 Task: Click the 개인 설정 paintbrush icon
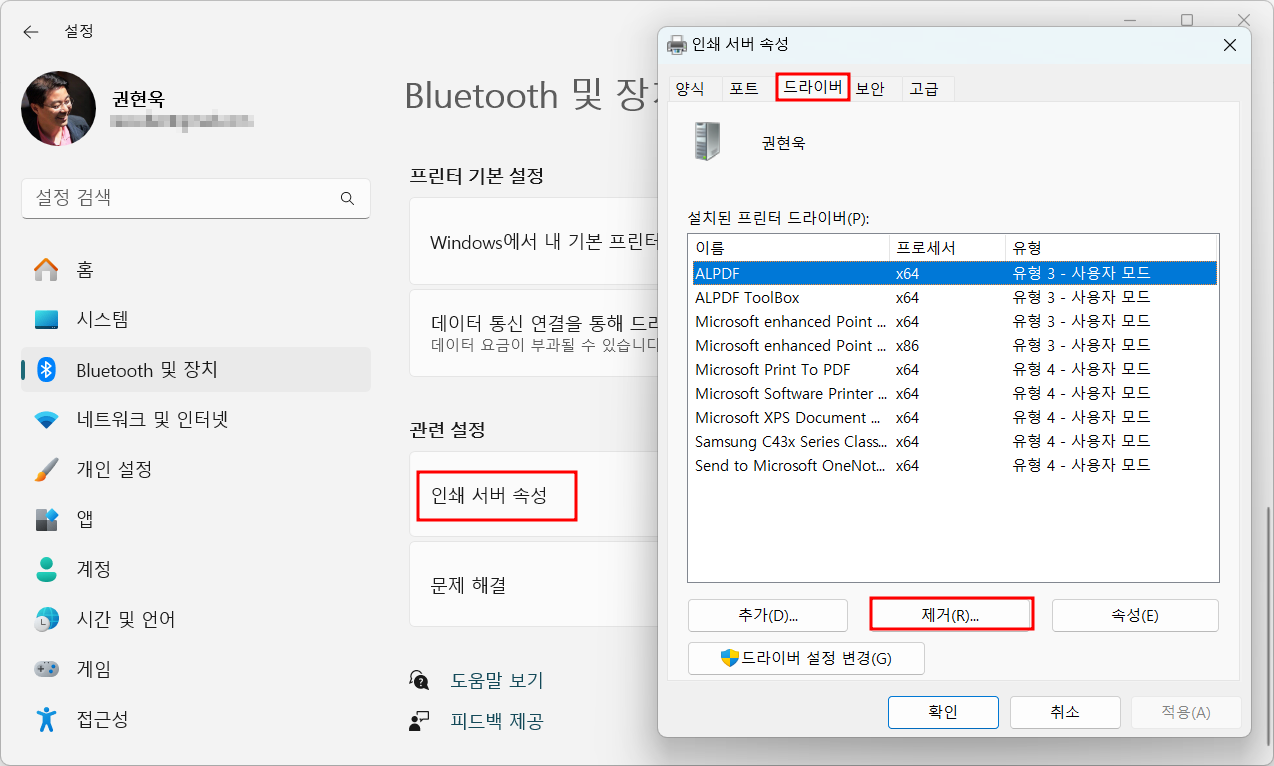pyautogui.click(x=46, y=469)
